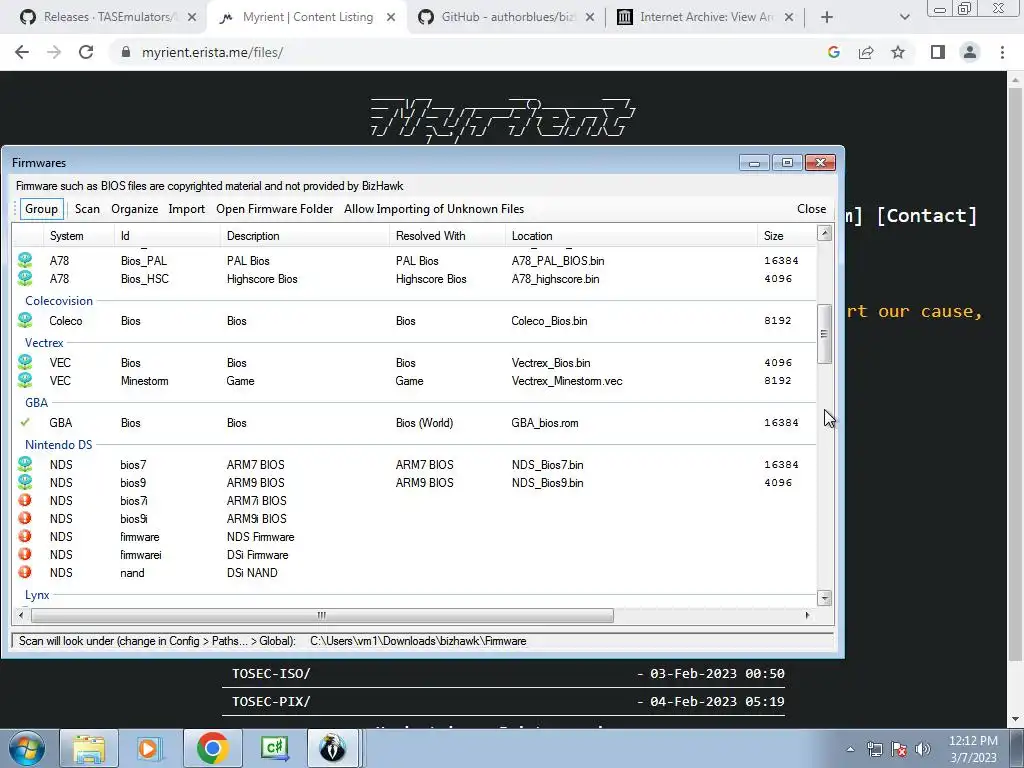Screen dimensions: 1024x768
Task: Click scroll down arrow of firmware list
Action: coord(824,598)
